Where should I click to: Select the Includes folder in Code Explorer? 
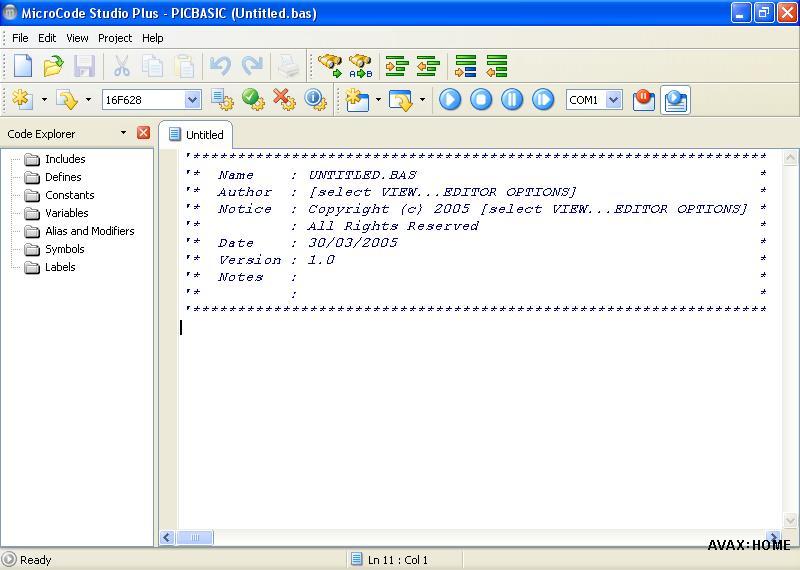(x=65, y=159)
